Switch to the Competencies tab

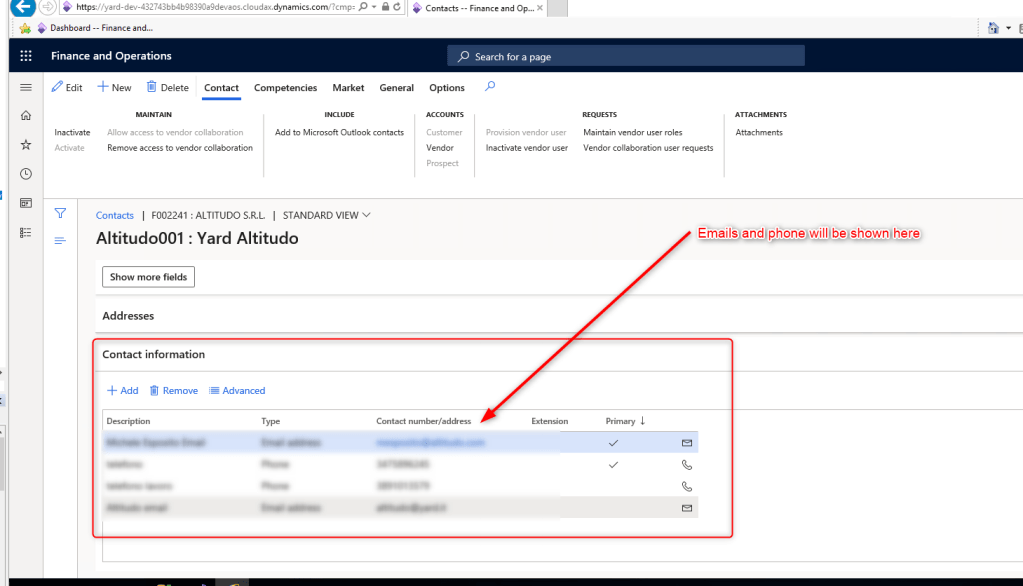285,88
